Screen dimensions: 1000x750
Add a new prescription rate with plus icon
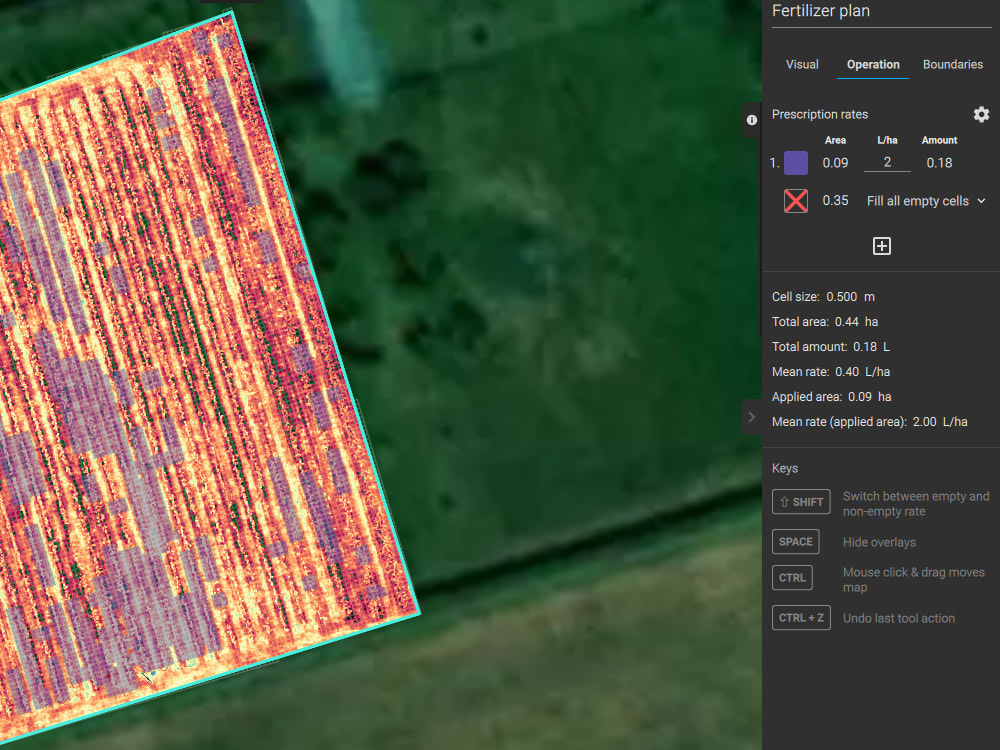click(x=881, y=245)
